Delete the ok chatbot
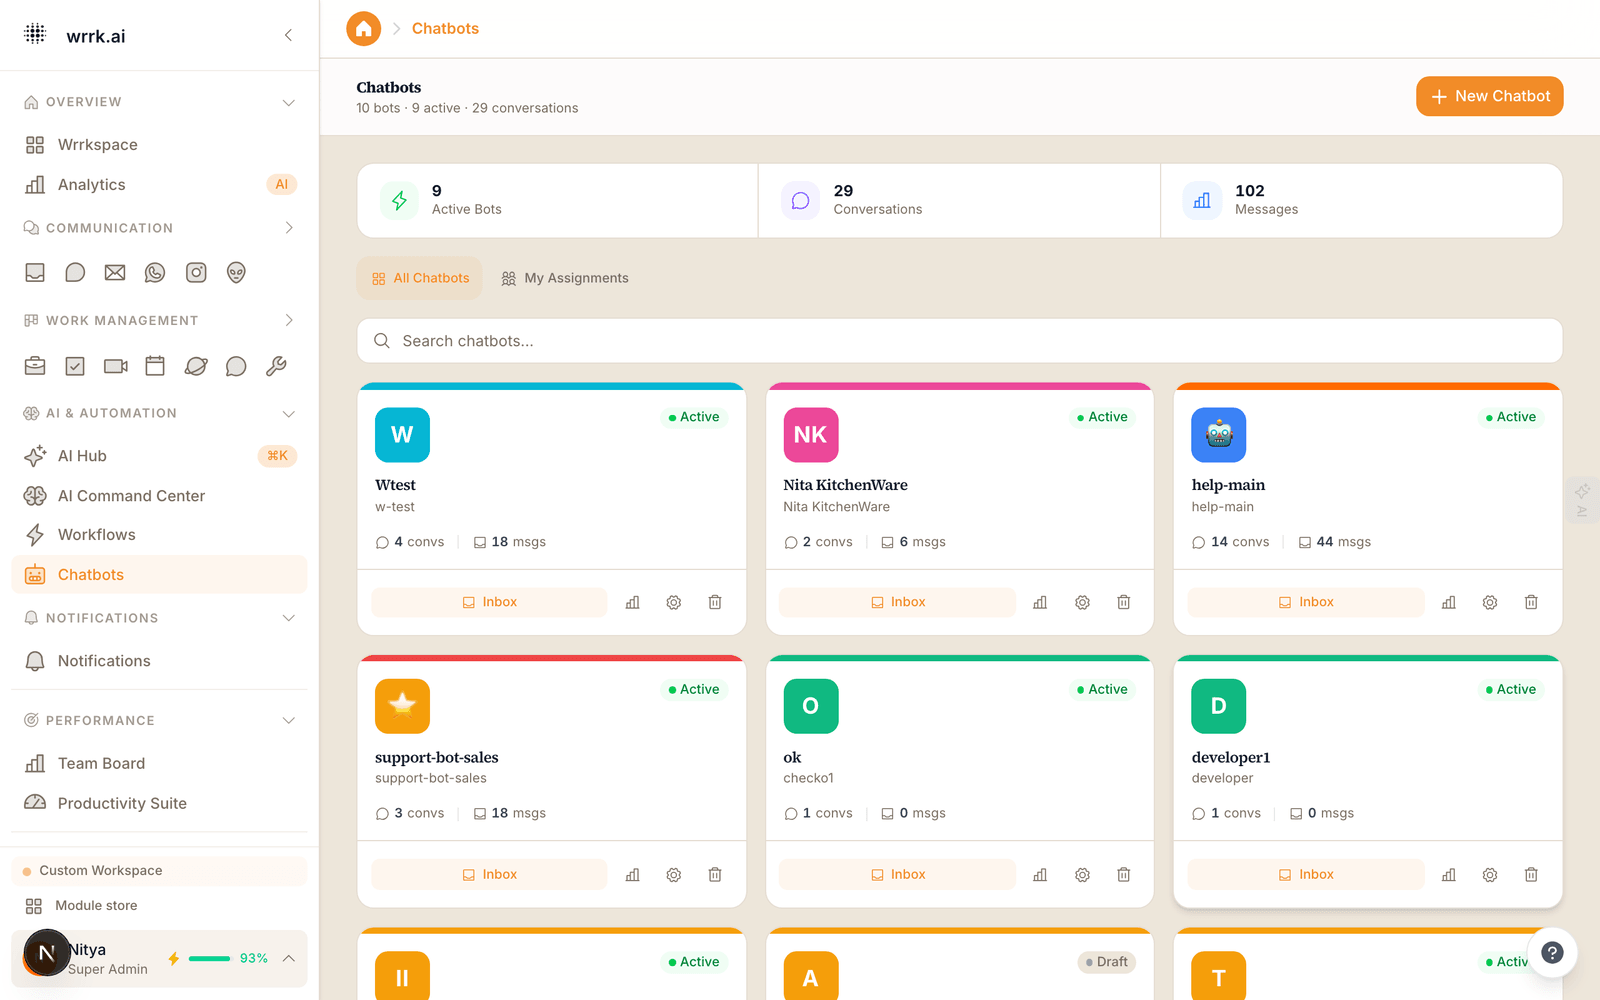 [1124, 874]
